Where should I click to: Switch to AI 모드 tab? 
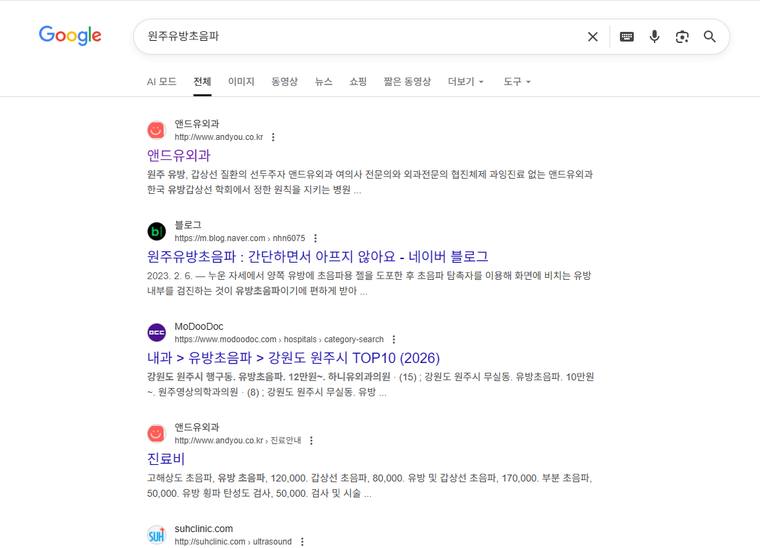pyautogui.click(x=161, y=81)
